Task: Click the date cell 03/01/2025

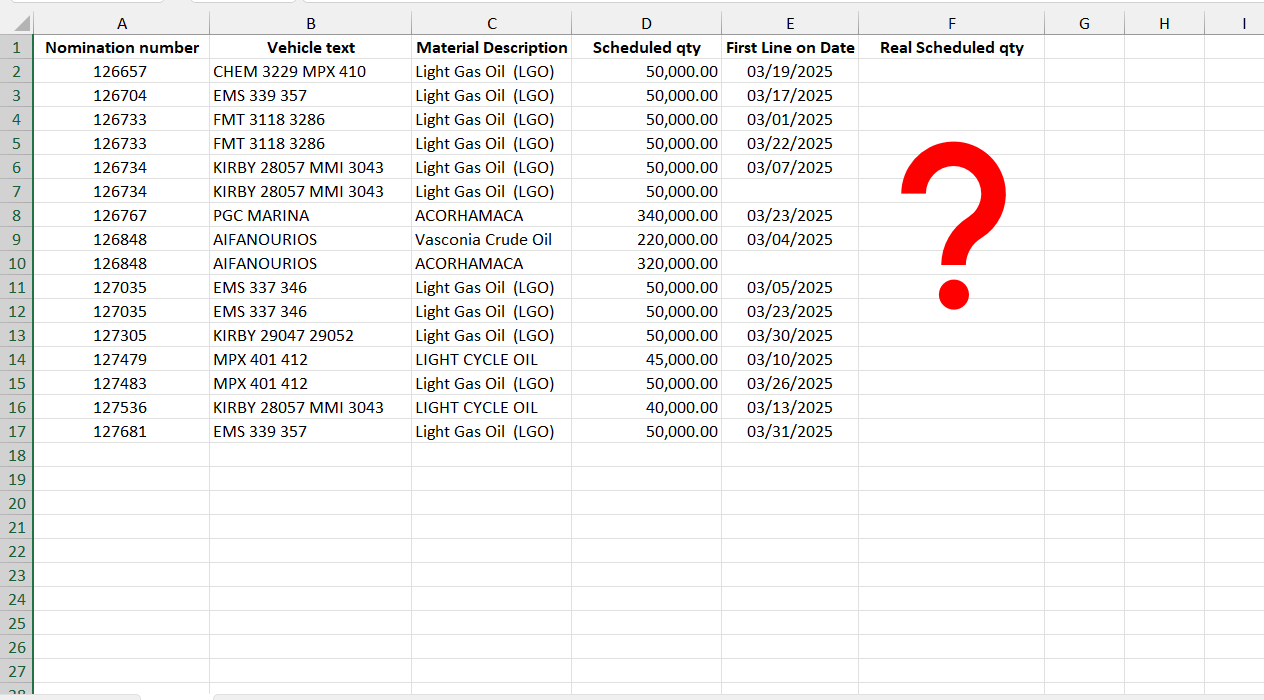Action: click(790, 119)
